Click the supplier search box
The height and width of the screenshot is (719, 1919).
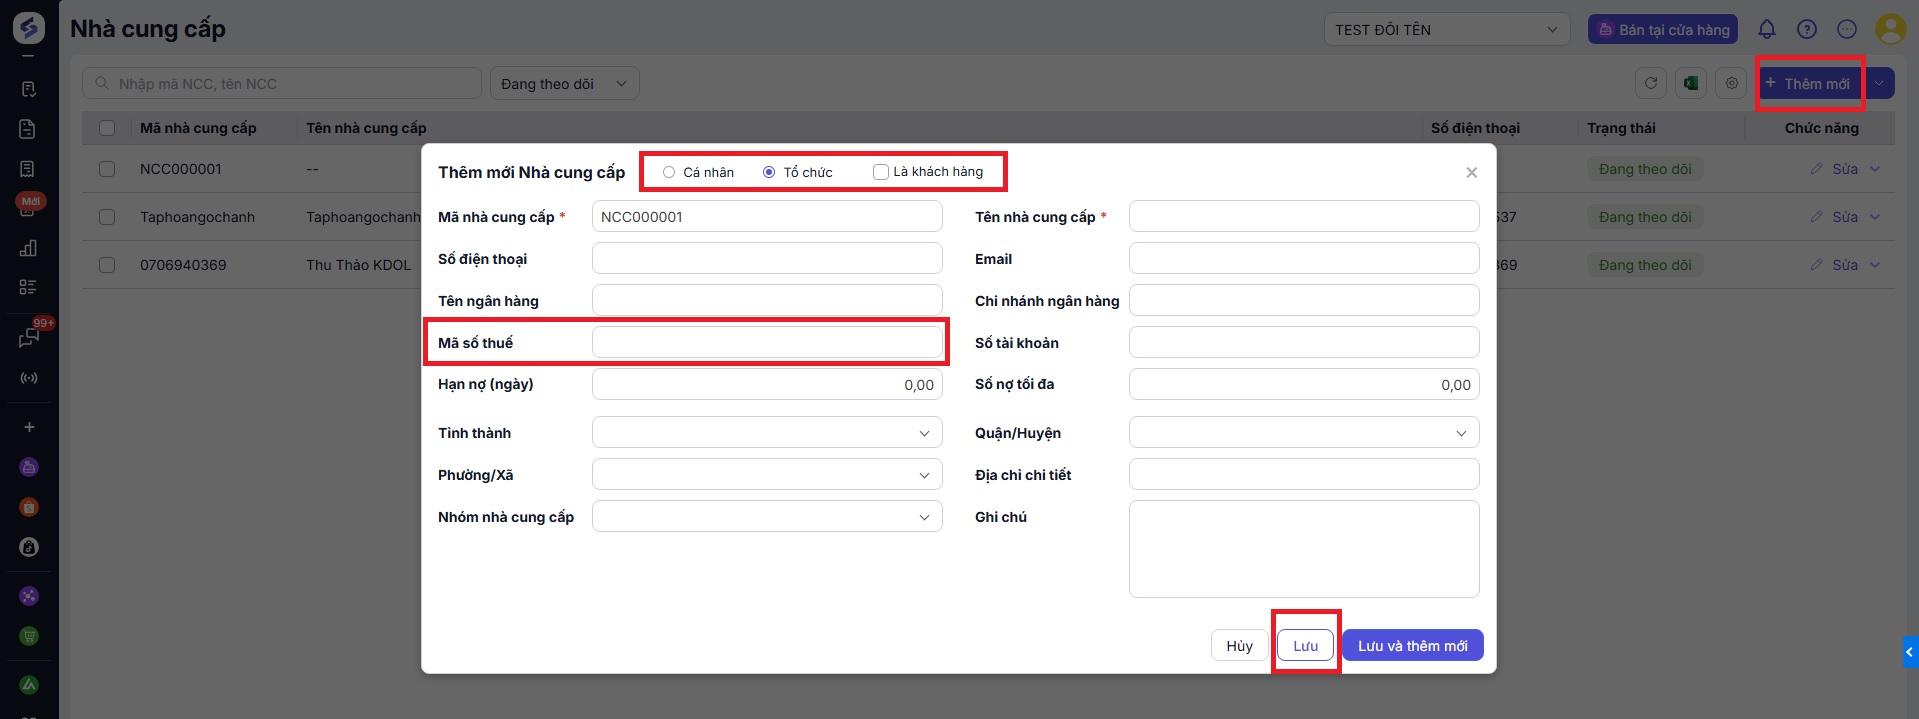[282, 83]
